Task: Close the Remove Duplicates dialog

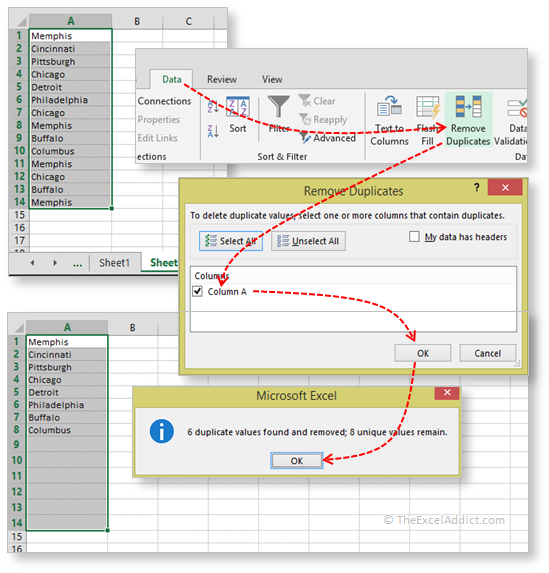Action: 505,187
